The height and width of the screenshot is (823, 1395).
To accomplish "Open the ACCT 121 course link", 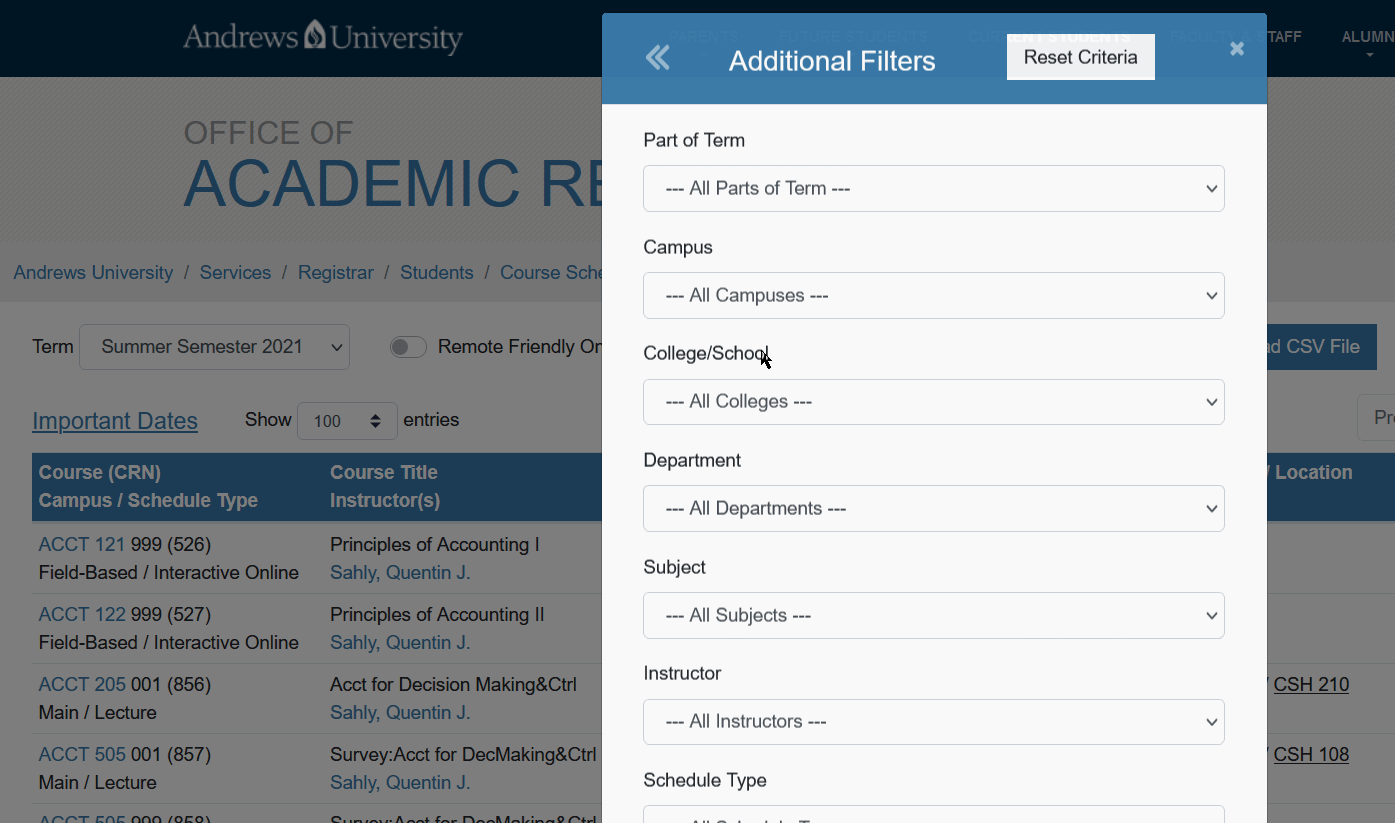I will point(82,545).
